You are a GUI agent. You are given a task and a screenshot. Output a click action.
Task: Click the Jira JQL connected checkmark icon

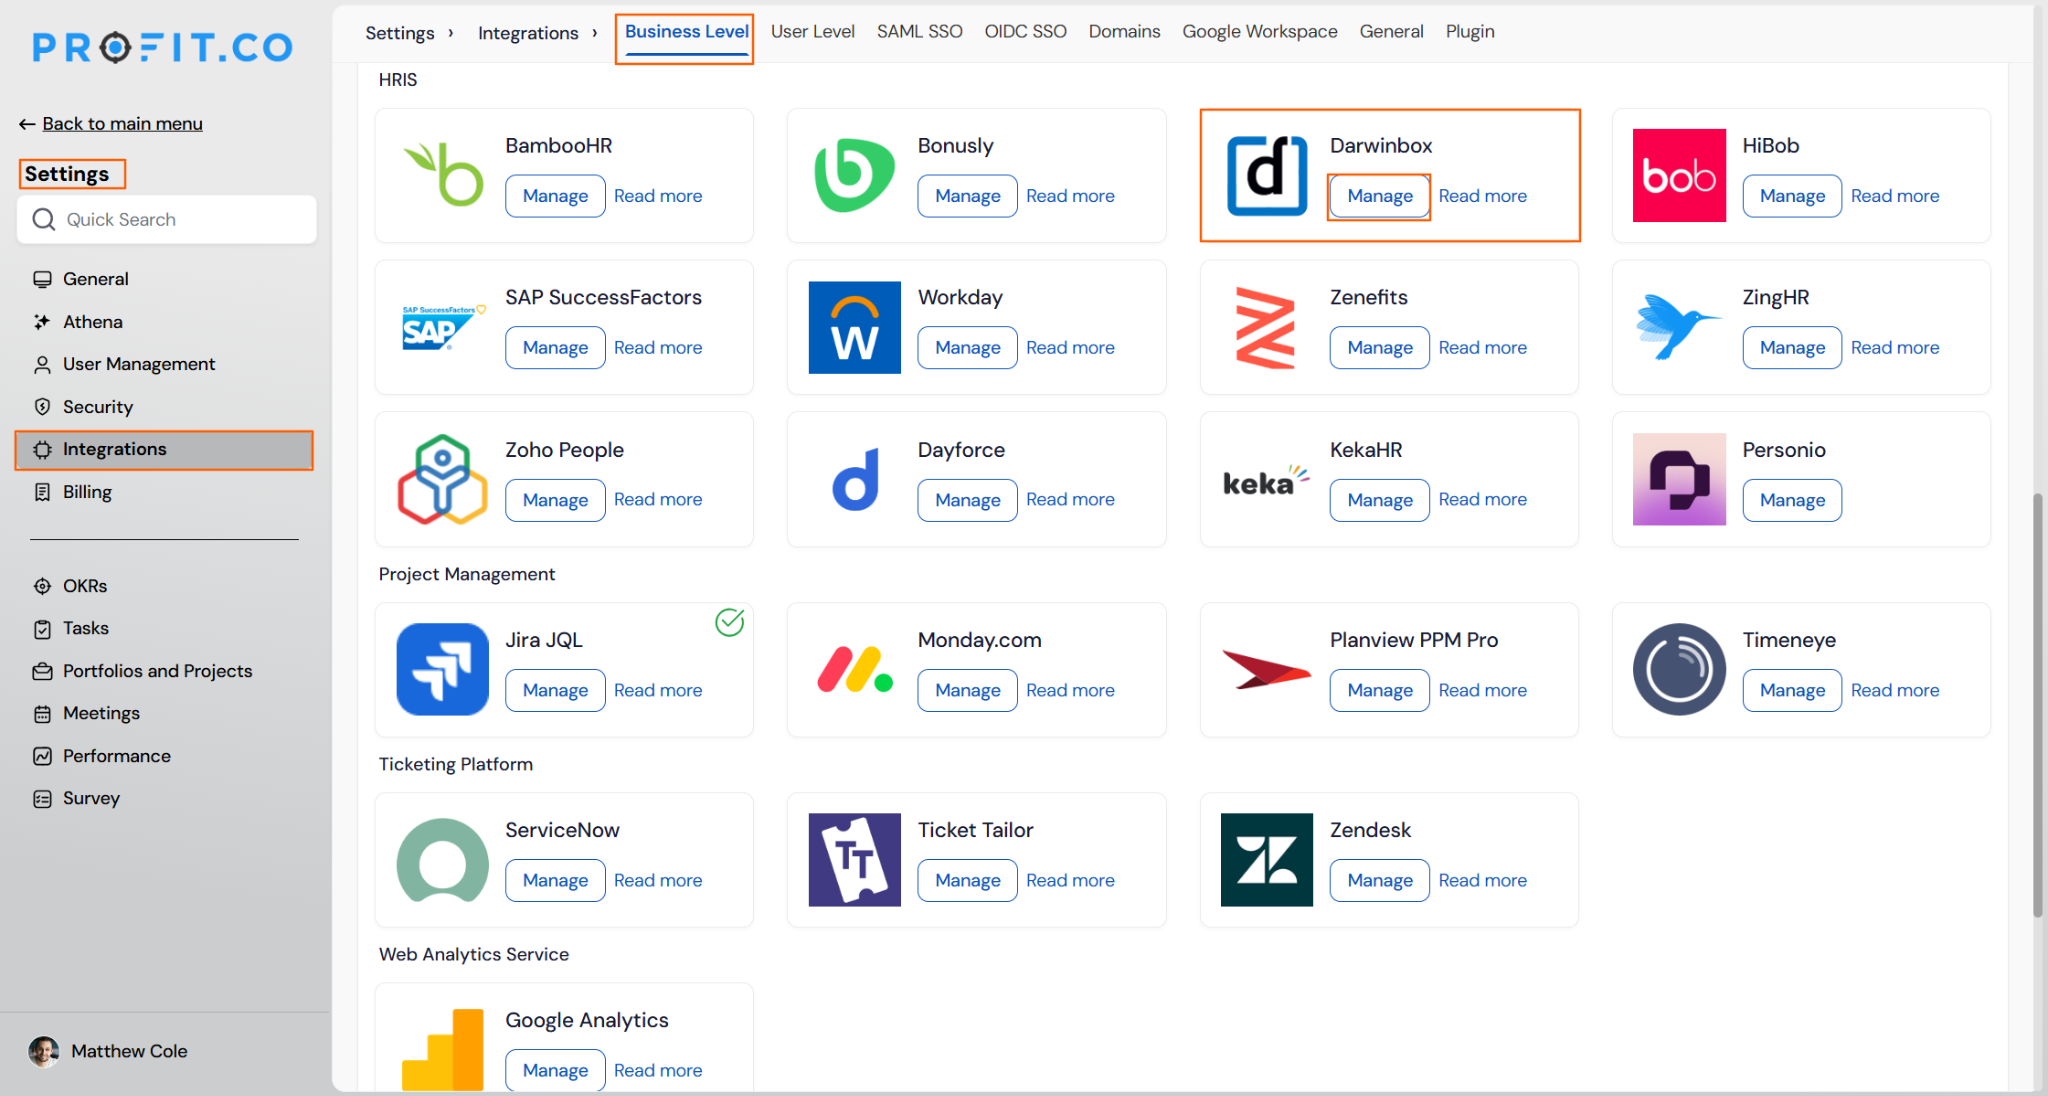click(x=730, y=622)
